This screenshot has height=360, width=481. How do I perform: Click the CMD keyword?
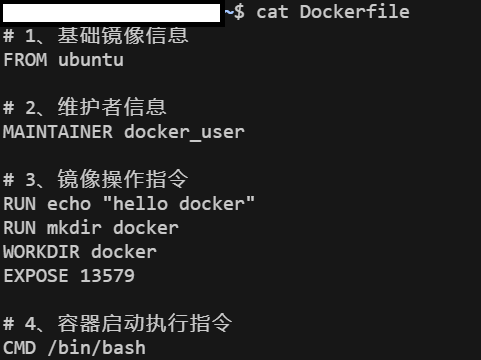click(19, 348)
